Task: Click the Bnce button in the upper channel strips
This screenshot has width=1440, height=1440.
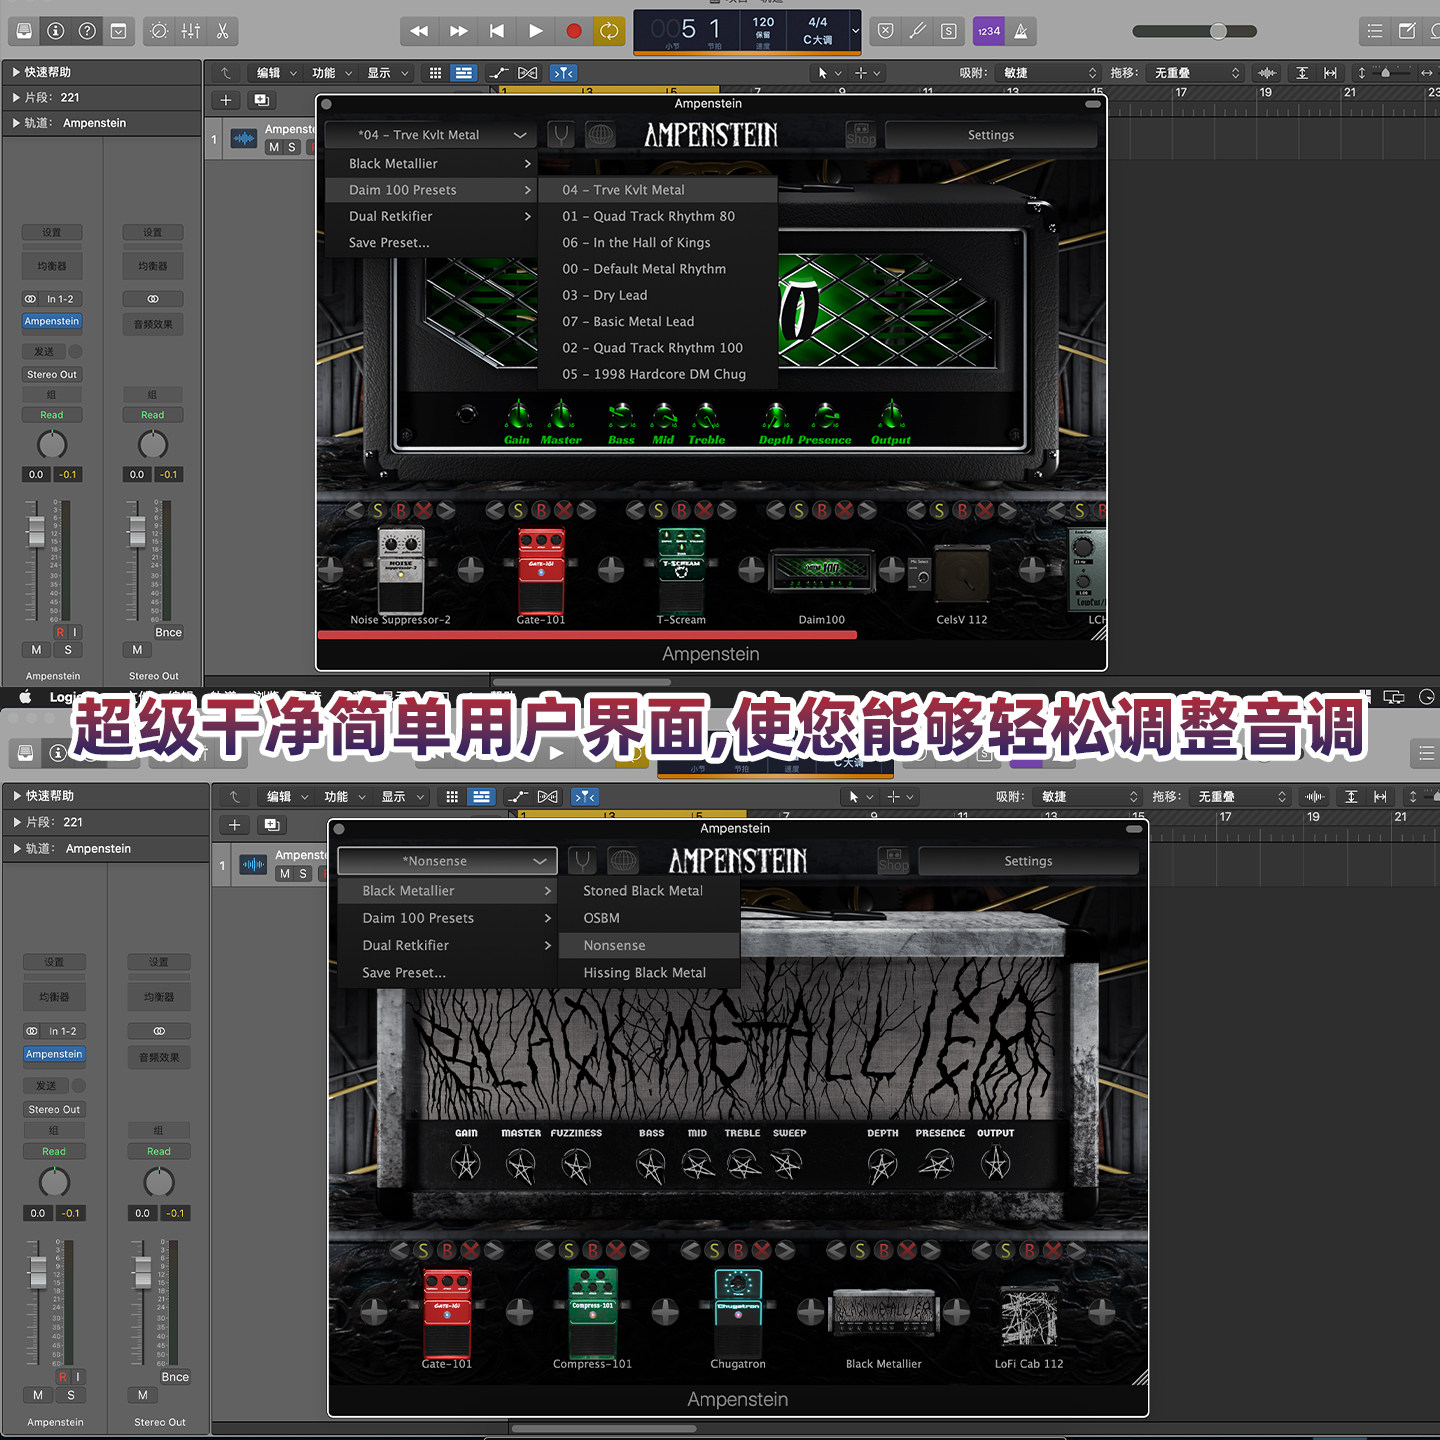Action: tap(168, 632)
